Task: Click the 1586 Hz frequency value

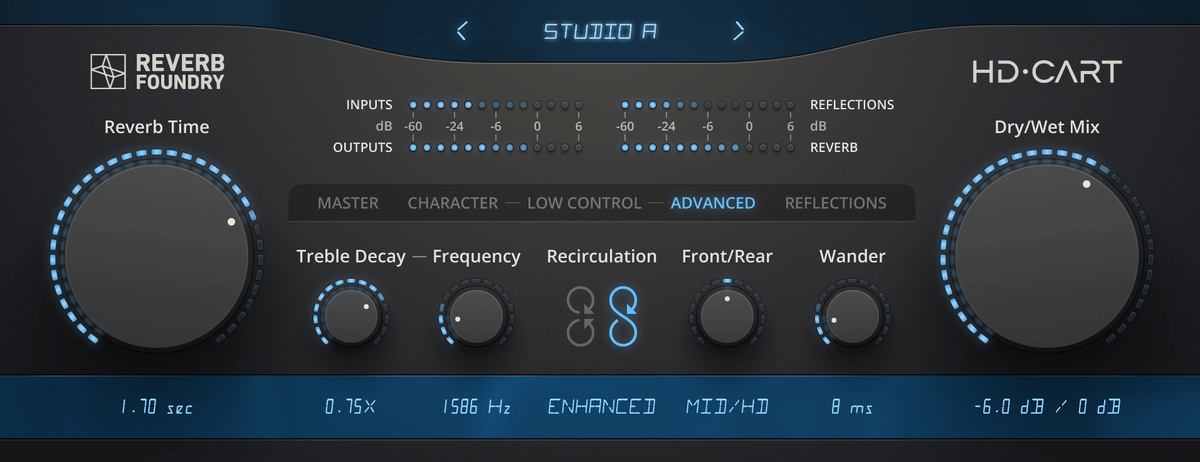Action: click(476, 408)
